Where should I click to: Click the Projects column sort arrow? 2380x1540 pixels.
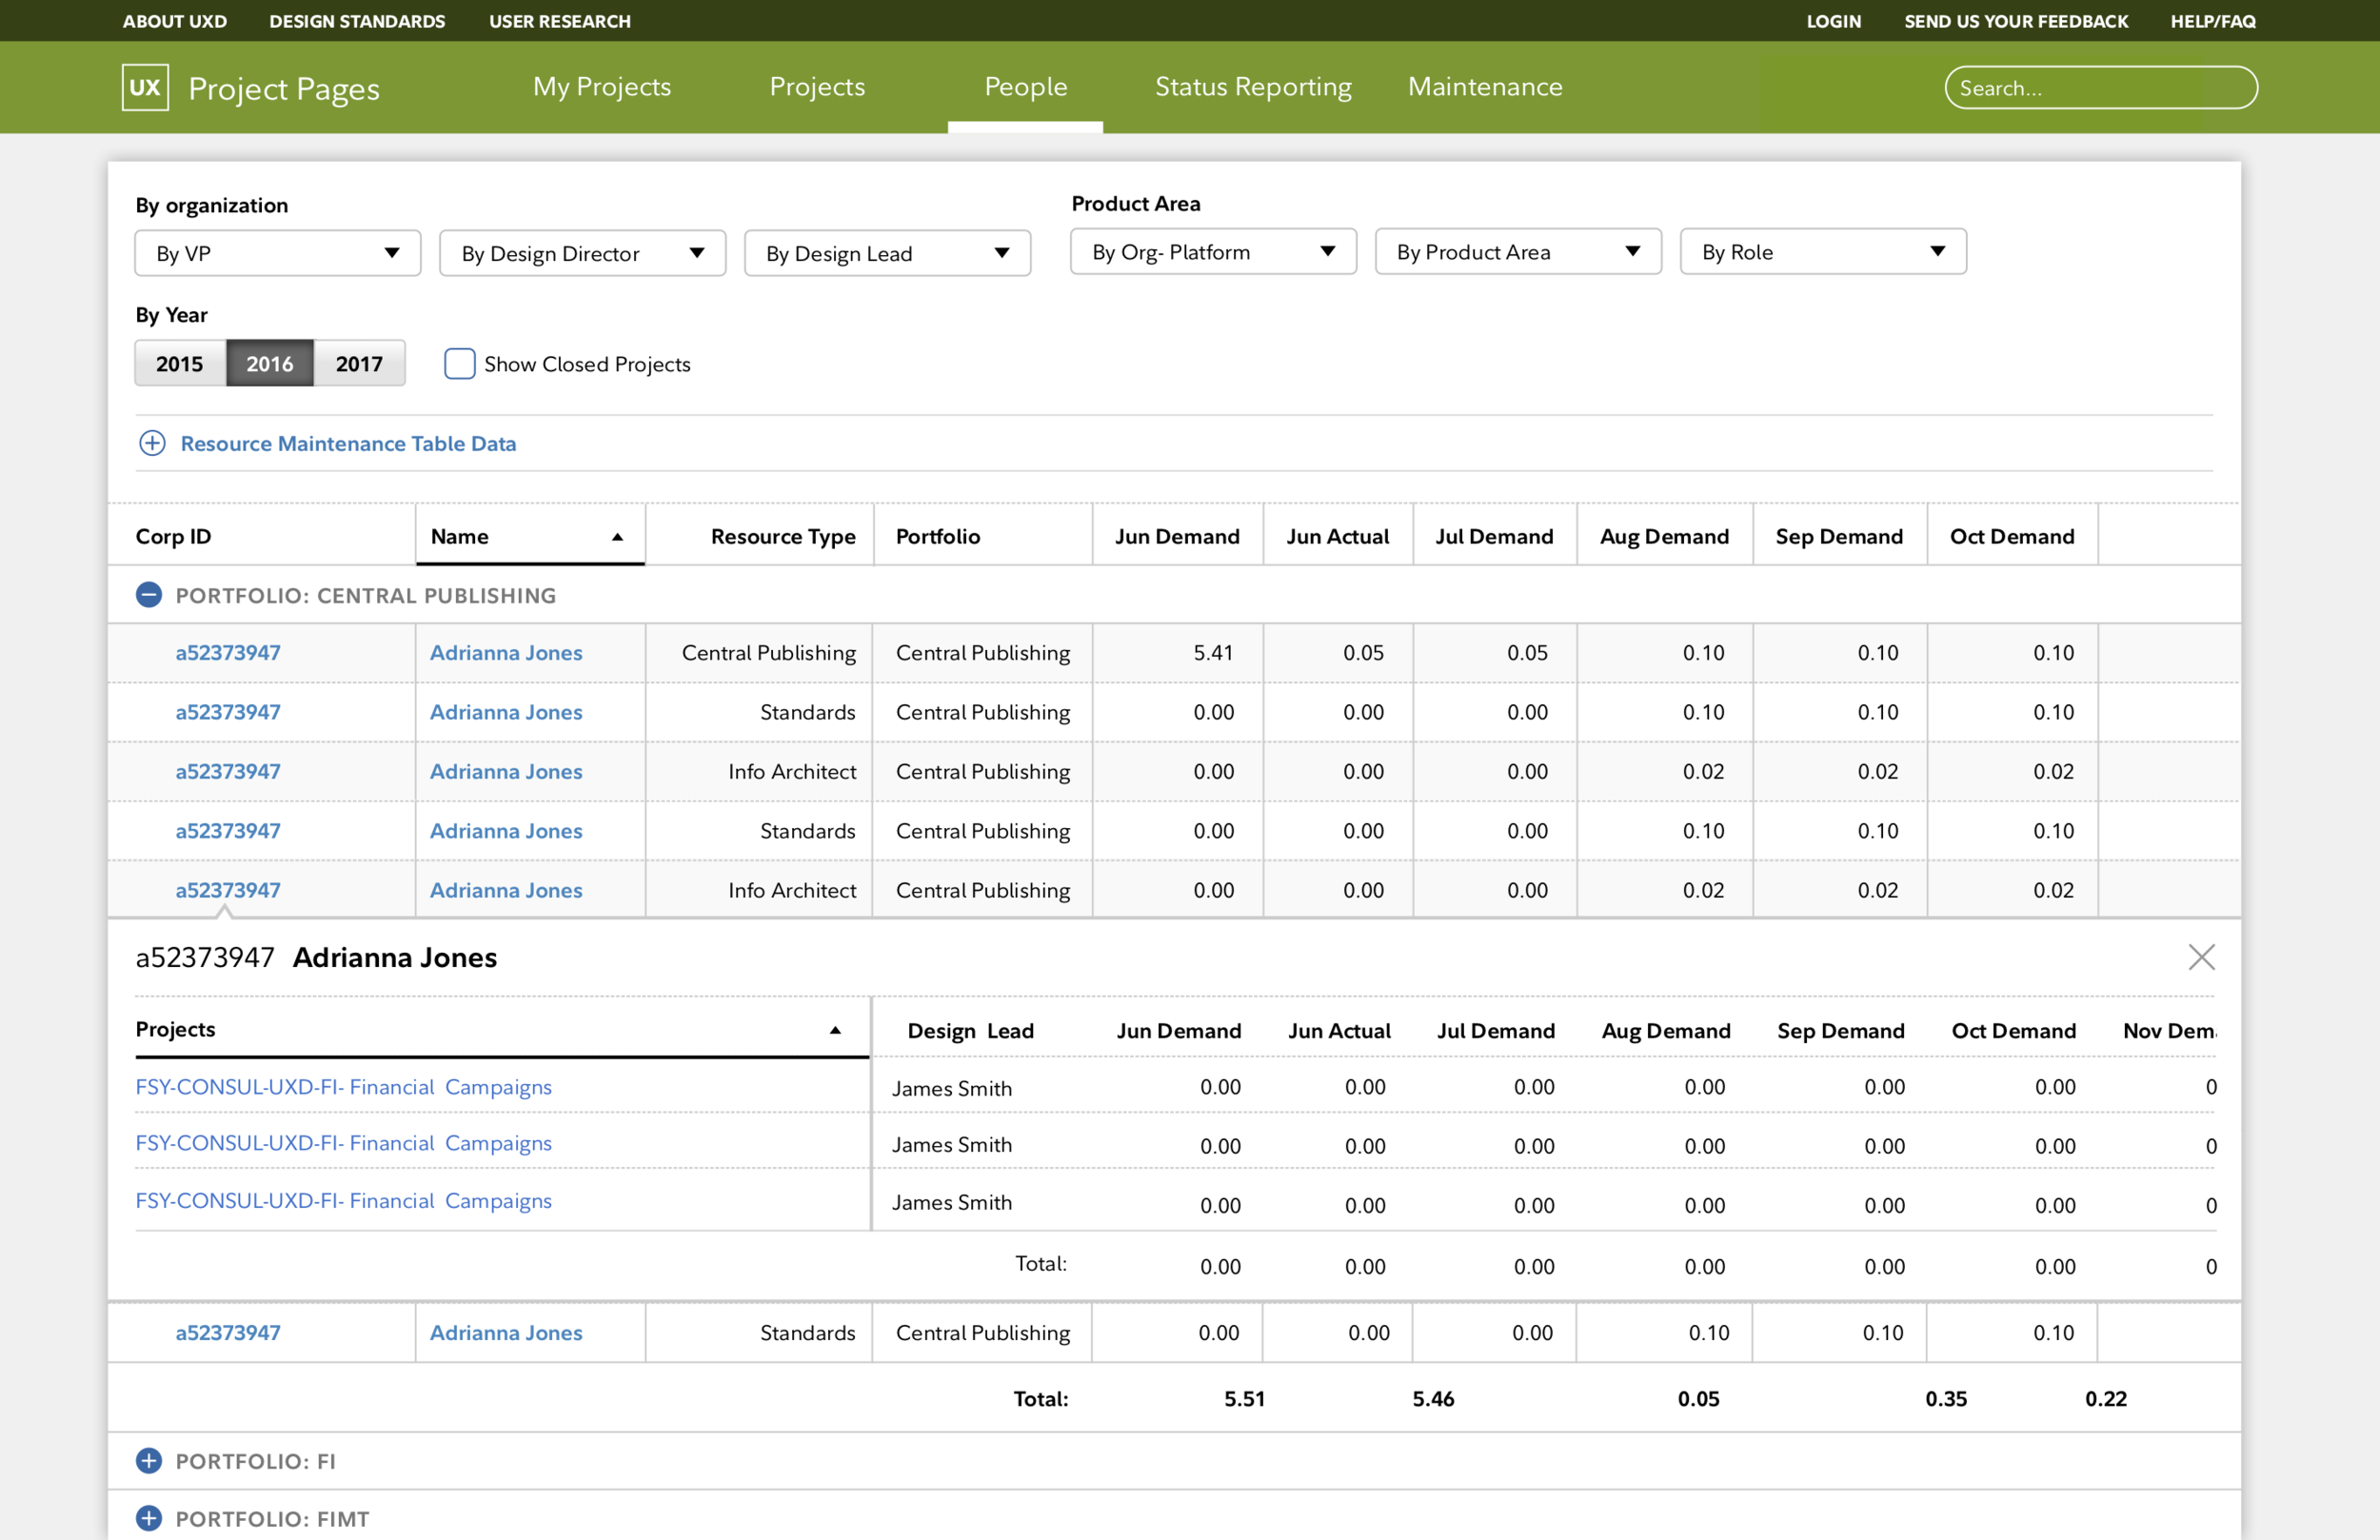click(835, 1030)
